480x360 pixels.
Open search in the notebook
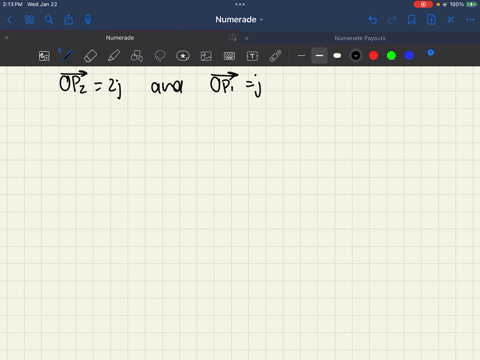(49, 20)
